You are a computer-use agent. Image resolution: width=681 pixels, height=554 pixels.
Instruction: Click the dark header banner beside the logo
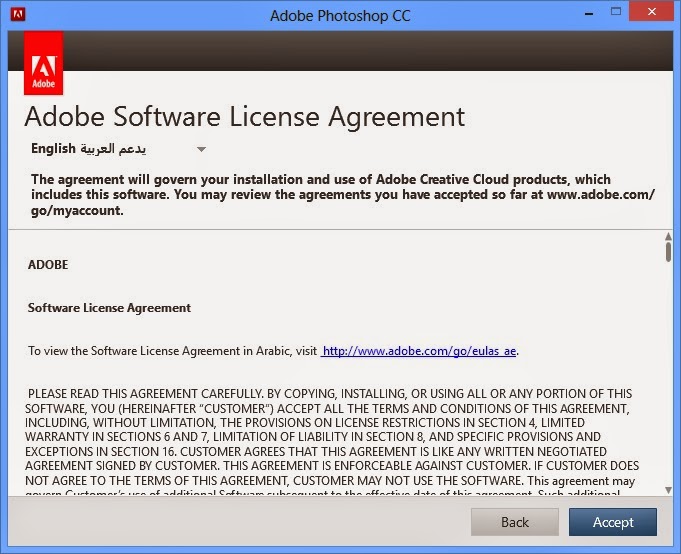(x=370, y=50)
